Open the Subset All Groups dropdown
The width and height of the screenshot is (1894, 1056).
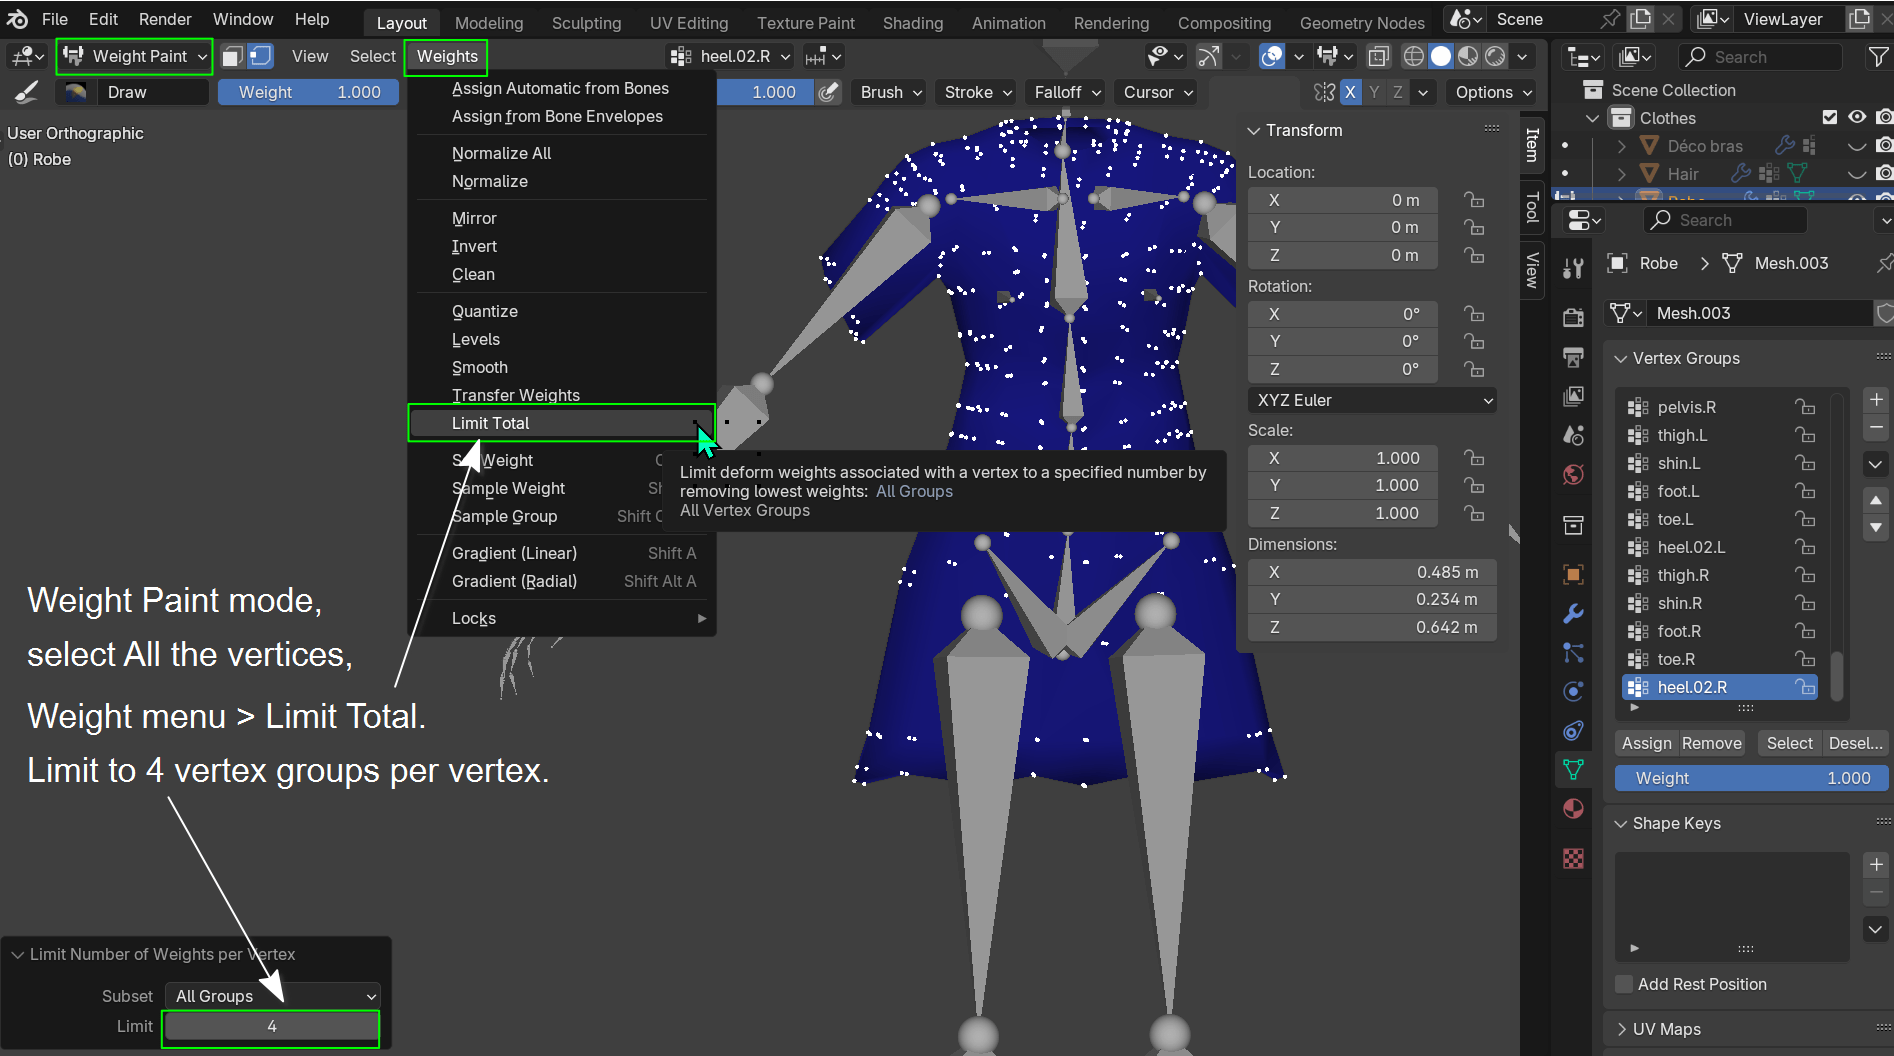click(x=273, y=996)
